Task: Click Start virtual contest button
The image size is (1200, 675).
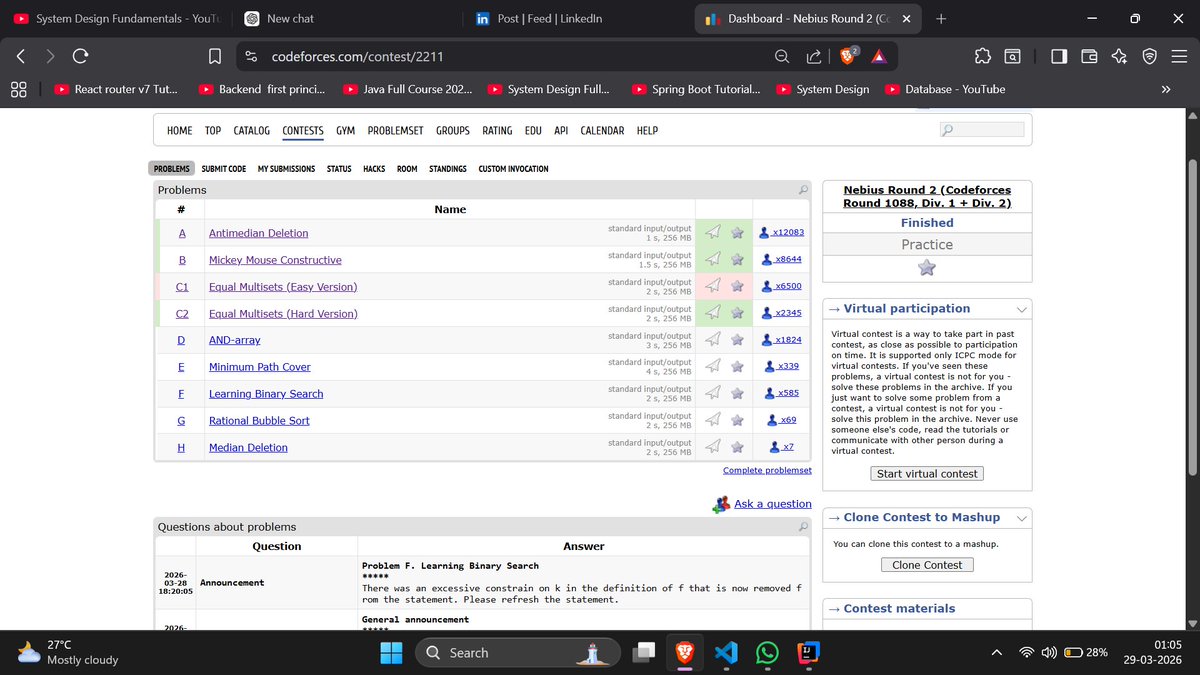Action: coord(927,473)
